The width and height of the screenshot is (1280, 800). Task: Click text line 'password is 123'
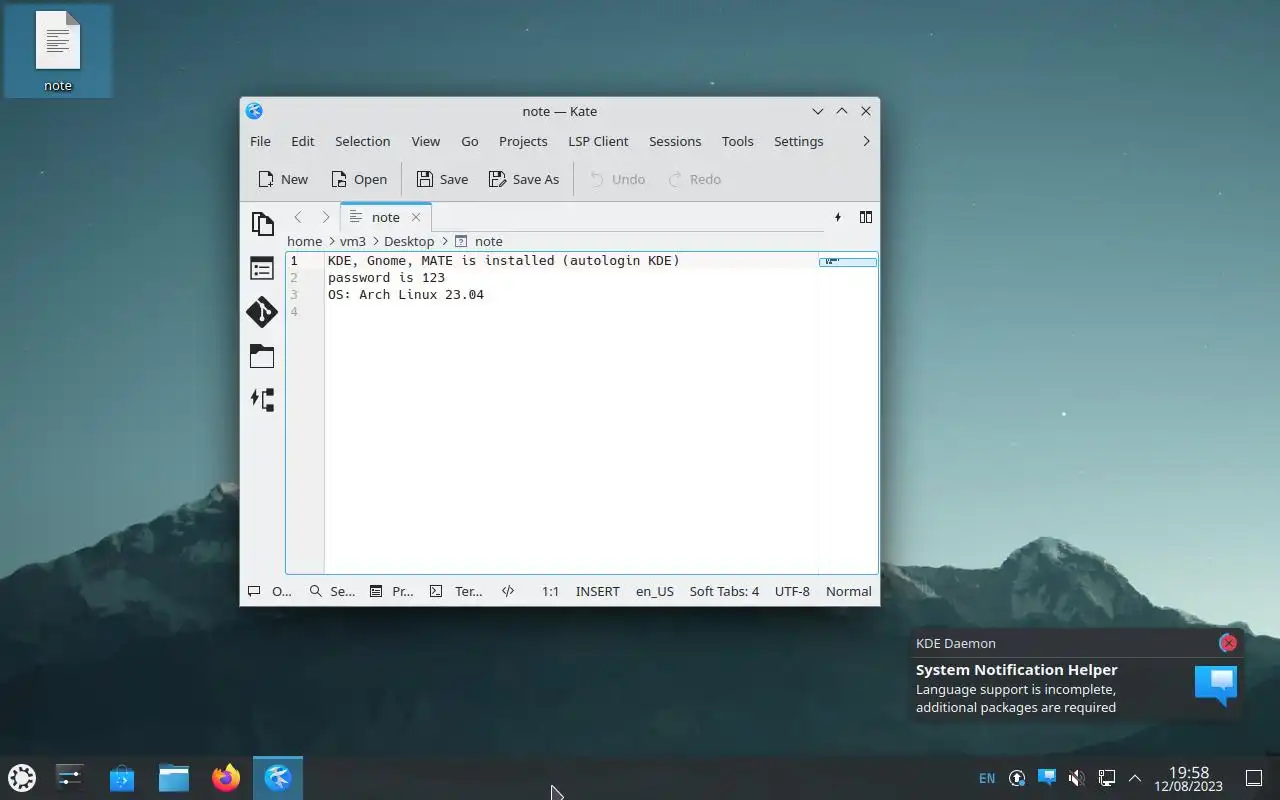coord(386,277)
